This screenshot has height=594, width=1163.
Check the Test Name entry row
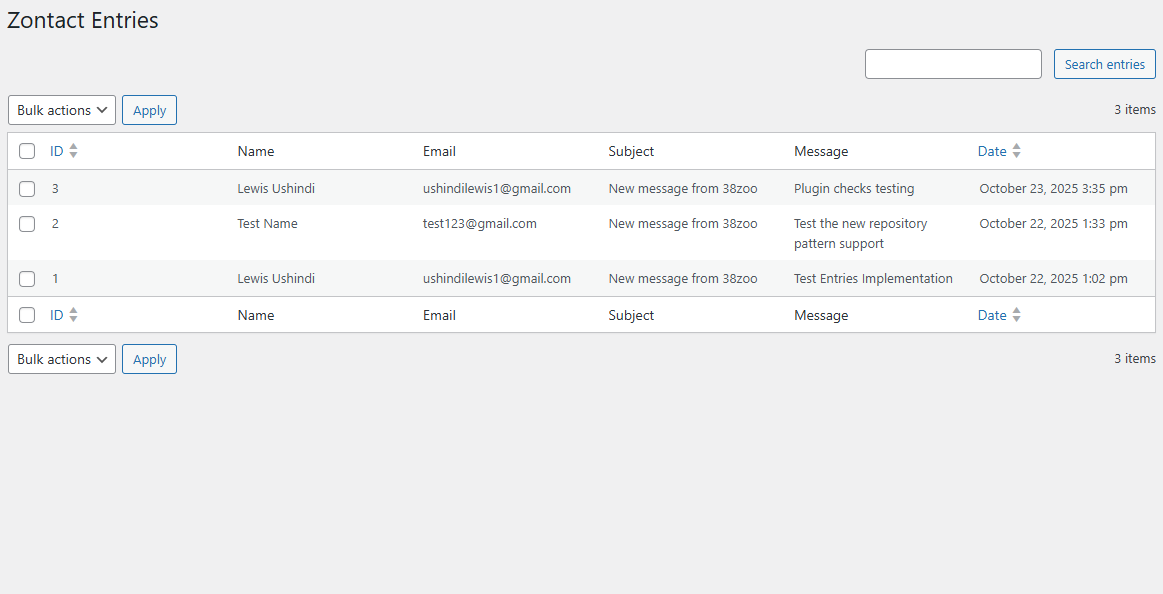point(27,223)
